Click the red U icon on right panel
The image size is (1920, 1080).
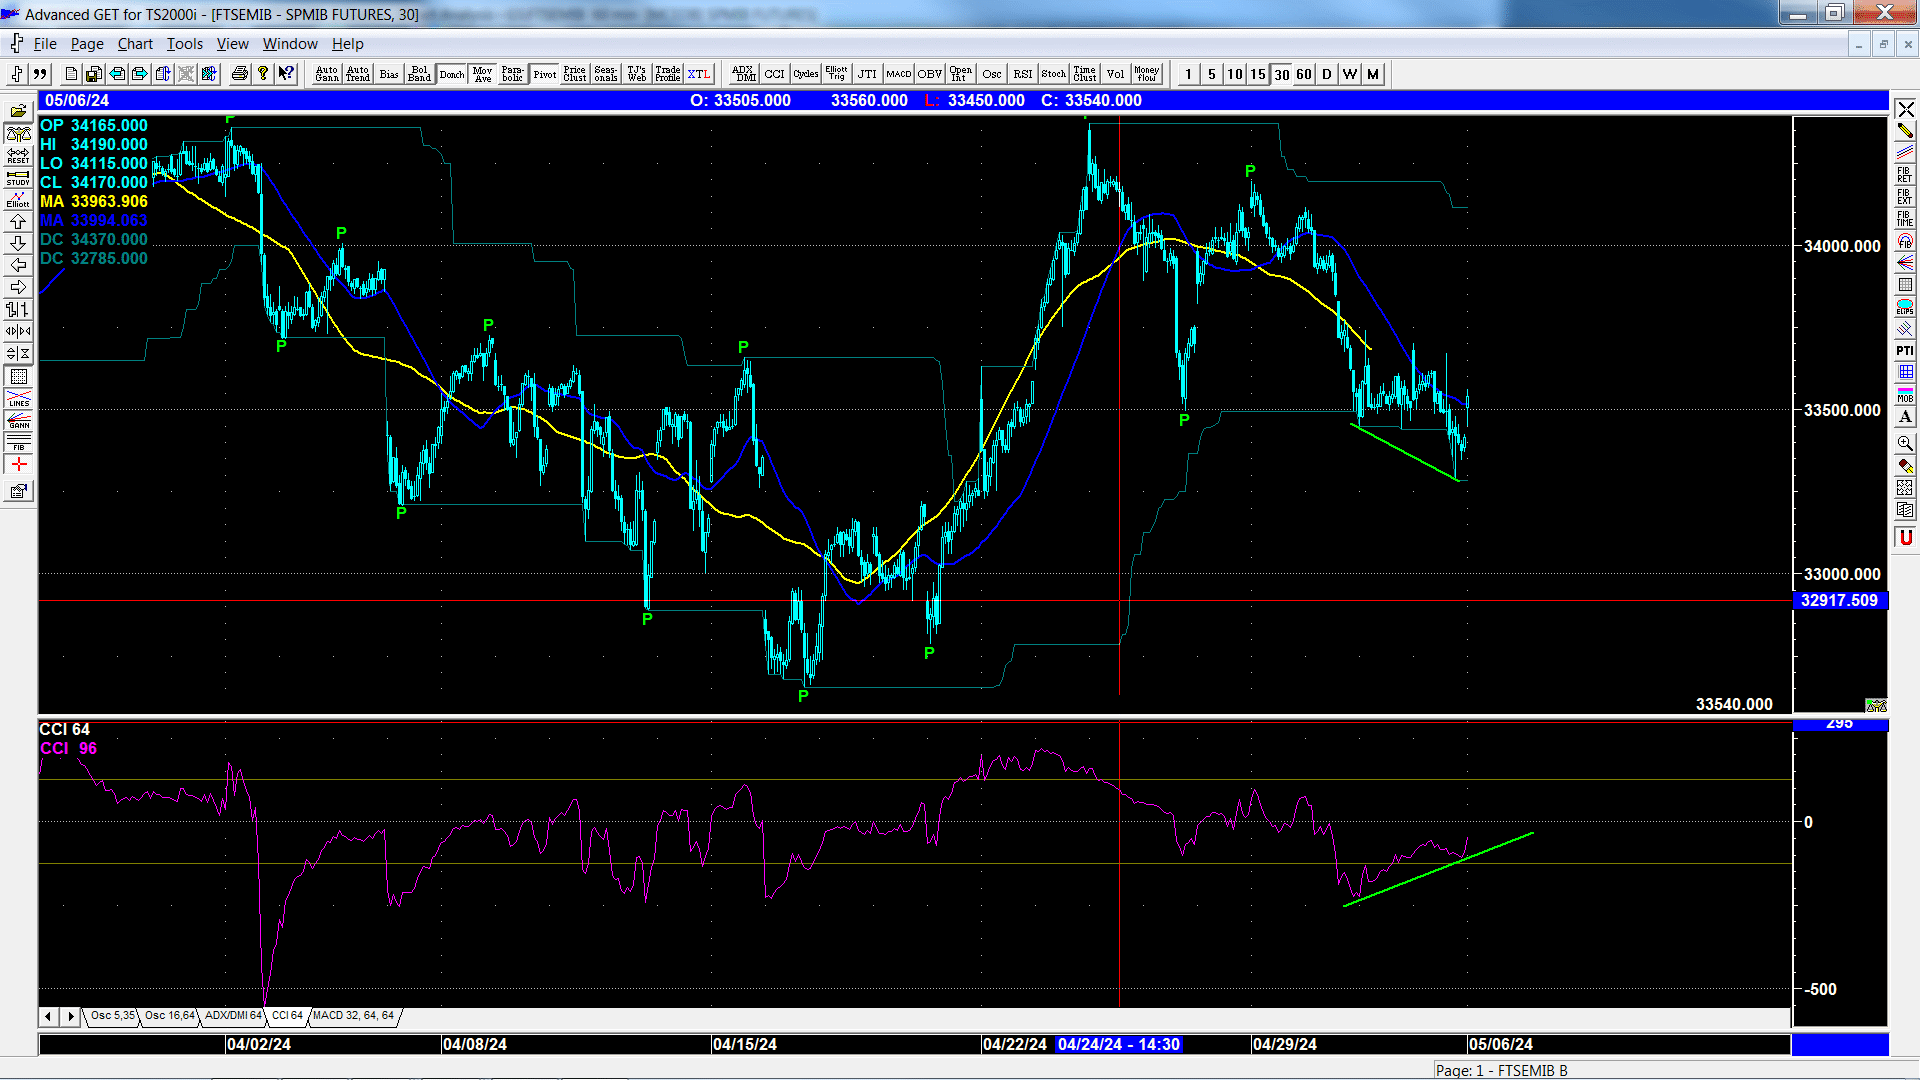pyautogui.click(x=1905, y=538)
